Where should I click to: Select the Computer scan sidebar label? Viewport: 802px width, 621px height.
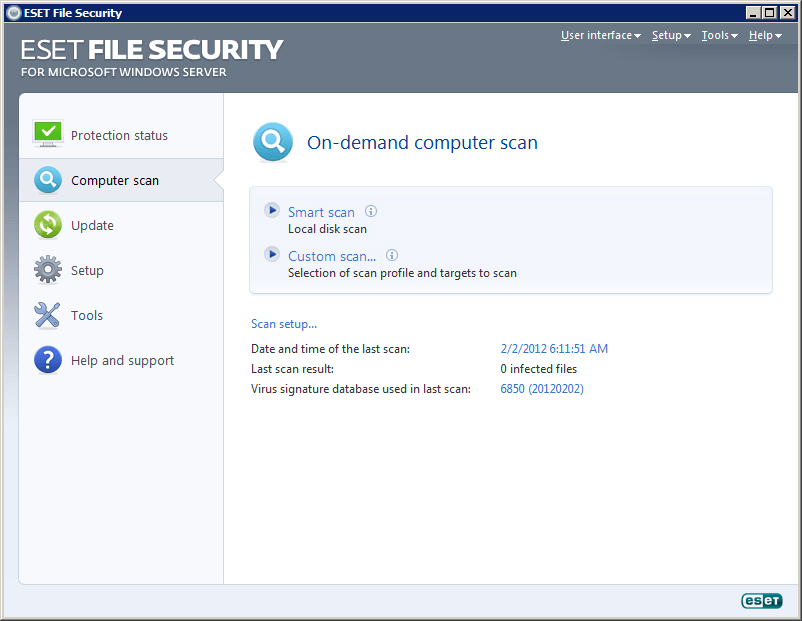[x=115, y=181]
